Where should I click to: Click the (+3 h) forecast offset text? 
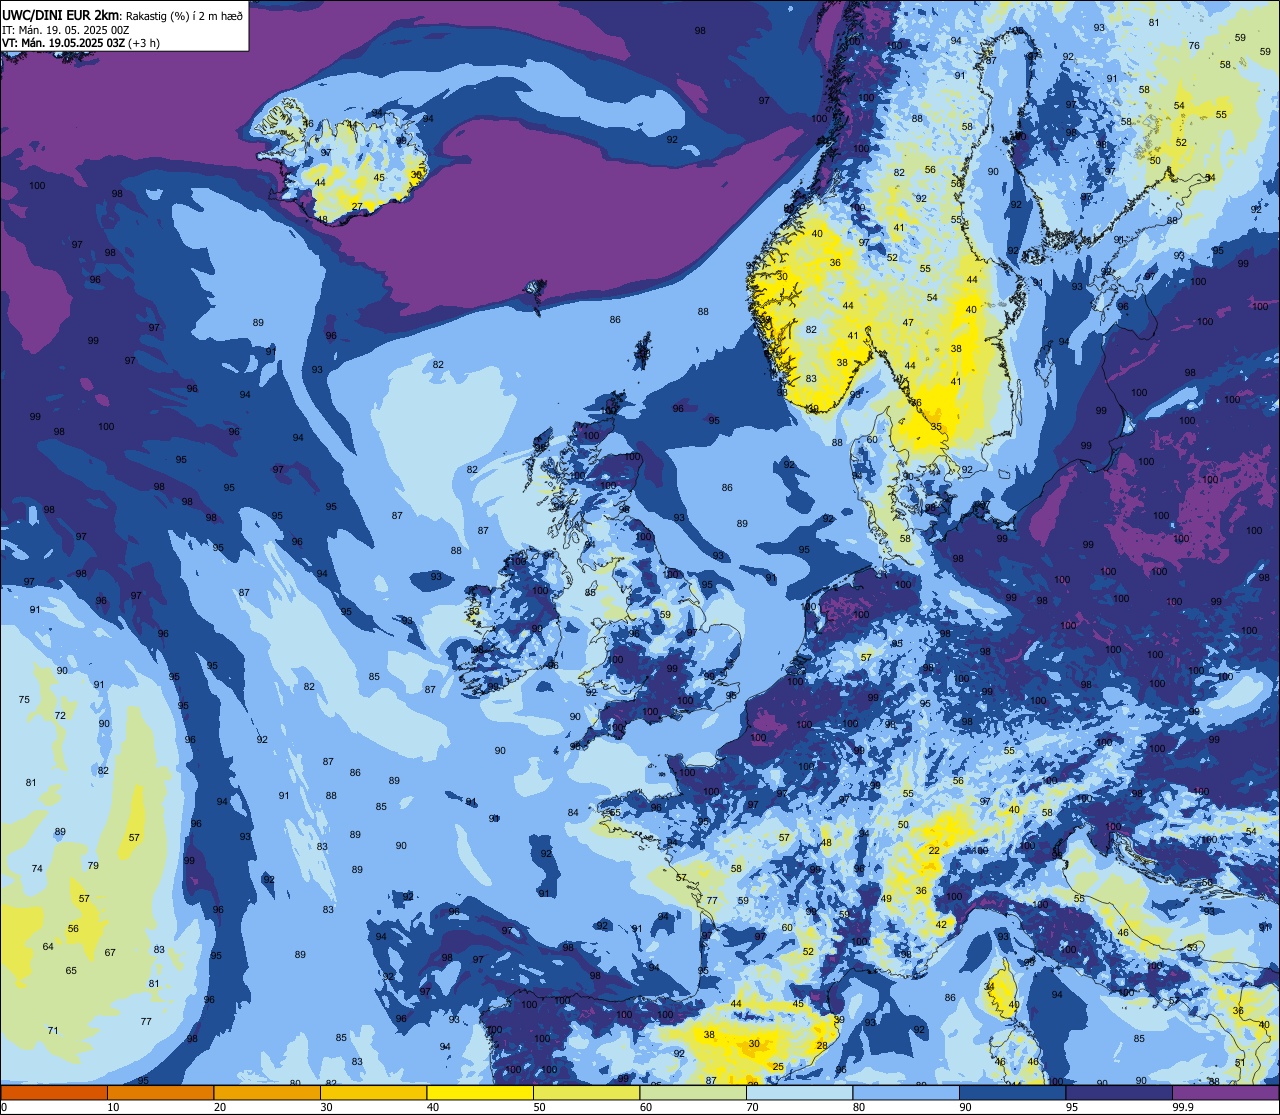144,43
